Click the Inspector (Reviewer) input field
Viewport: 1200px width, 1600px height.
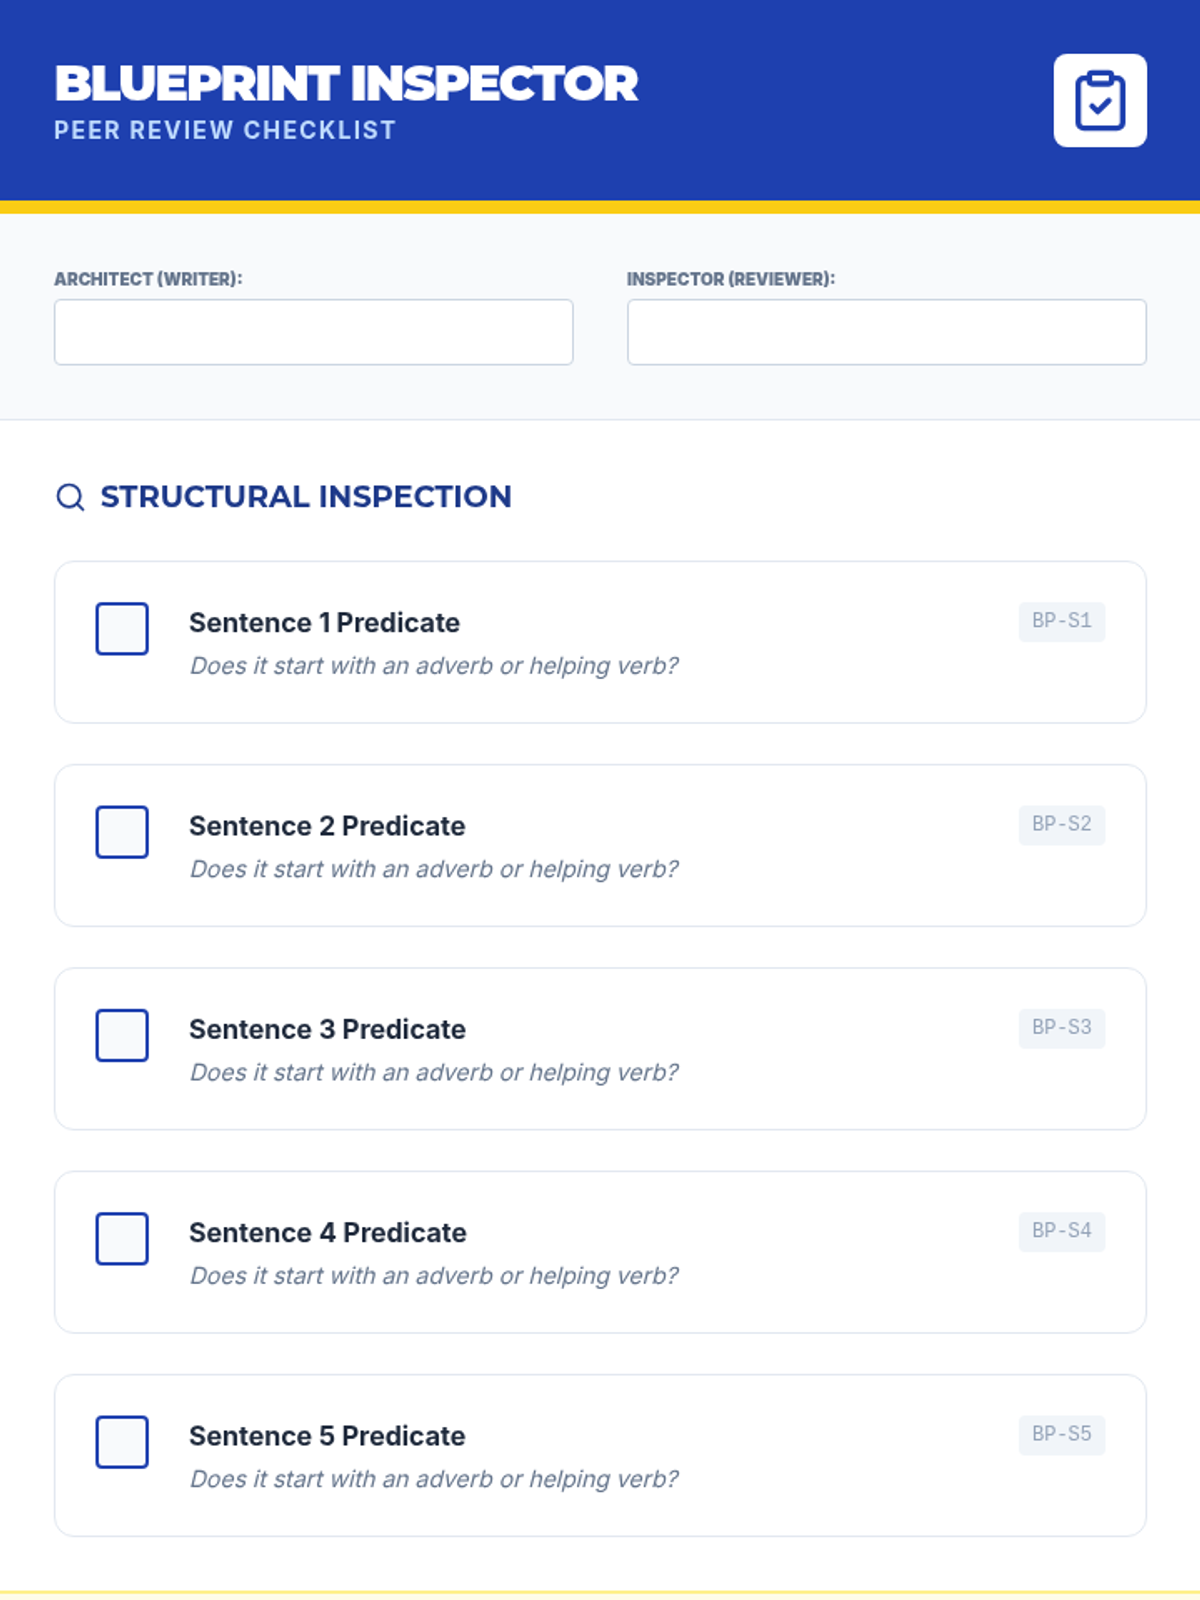point(886,332)
